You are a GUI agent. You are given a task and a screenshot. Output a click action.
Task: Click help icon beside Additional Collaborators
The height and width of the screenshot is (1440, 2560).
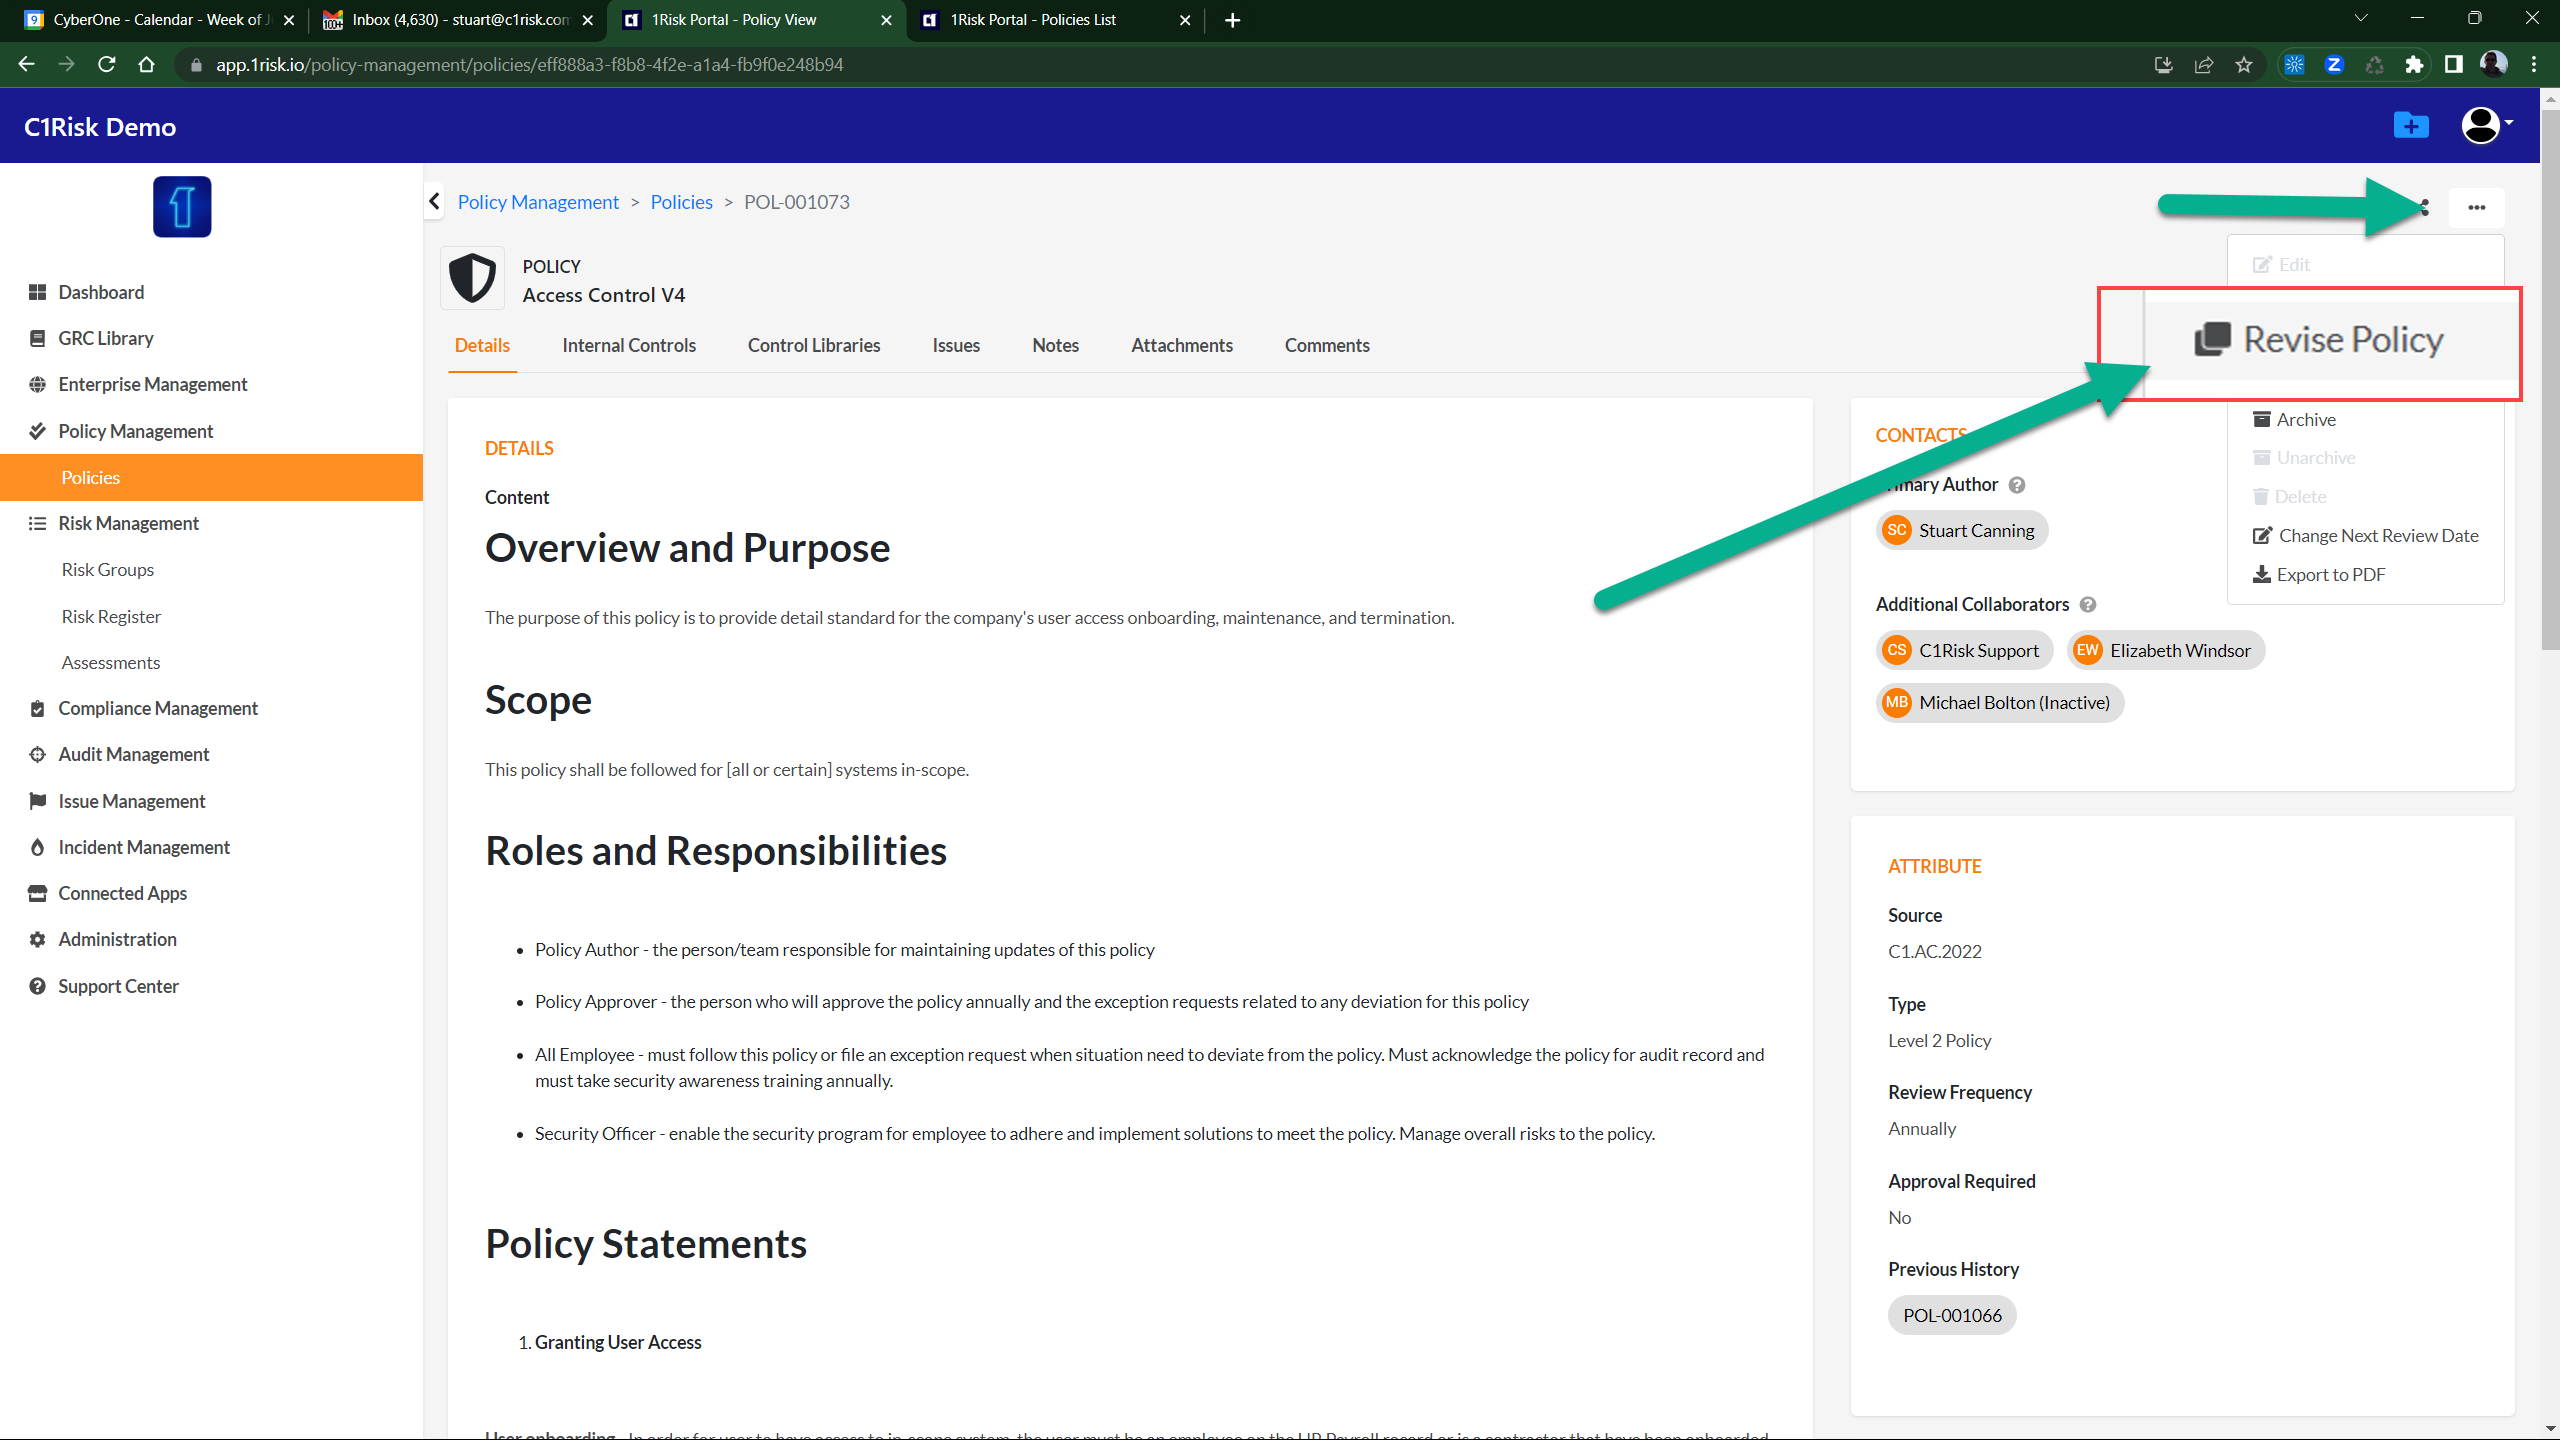coord(2088,605)
